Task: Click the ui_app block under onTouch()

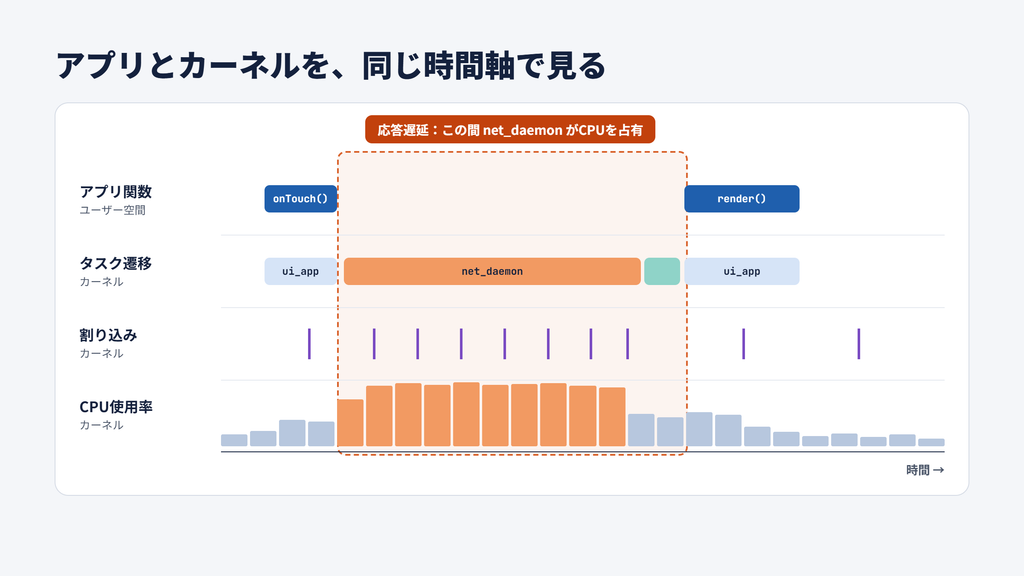Action: tap(300, 271)
